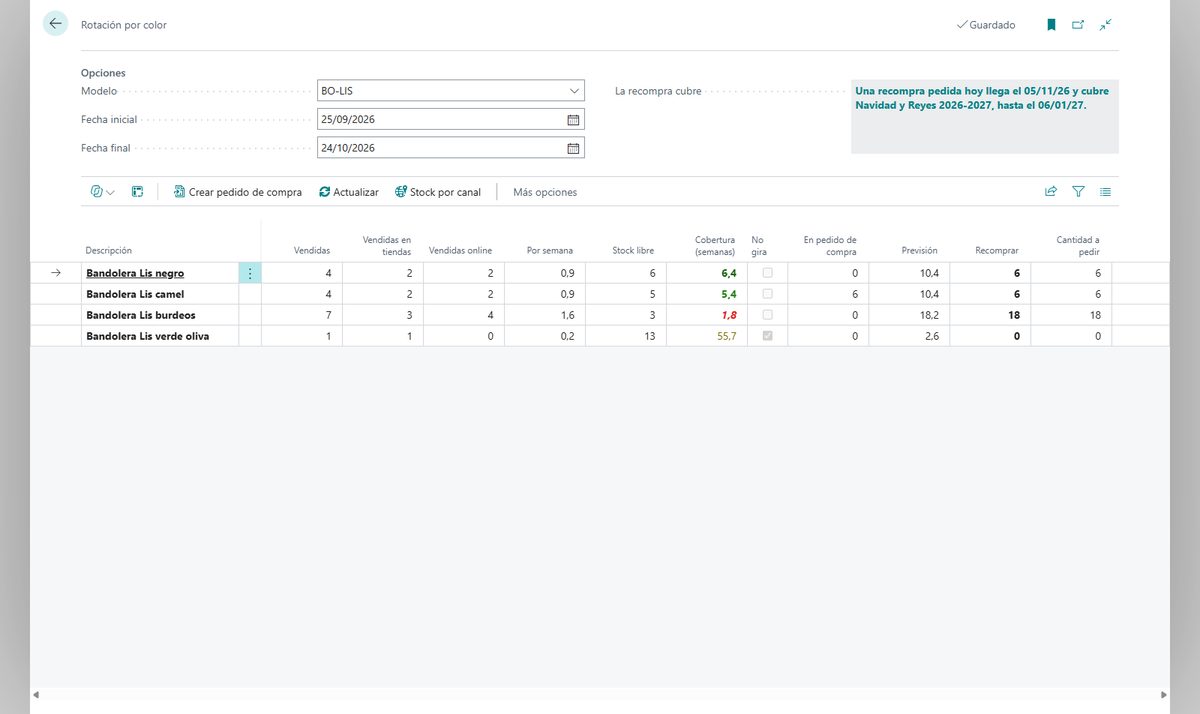Show more options for Bandolera Lis negro
1200x714 pixels.
[249, 273]
